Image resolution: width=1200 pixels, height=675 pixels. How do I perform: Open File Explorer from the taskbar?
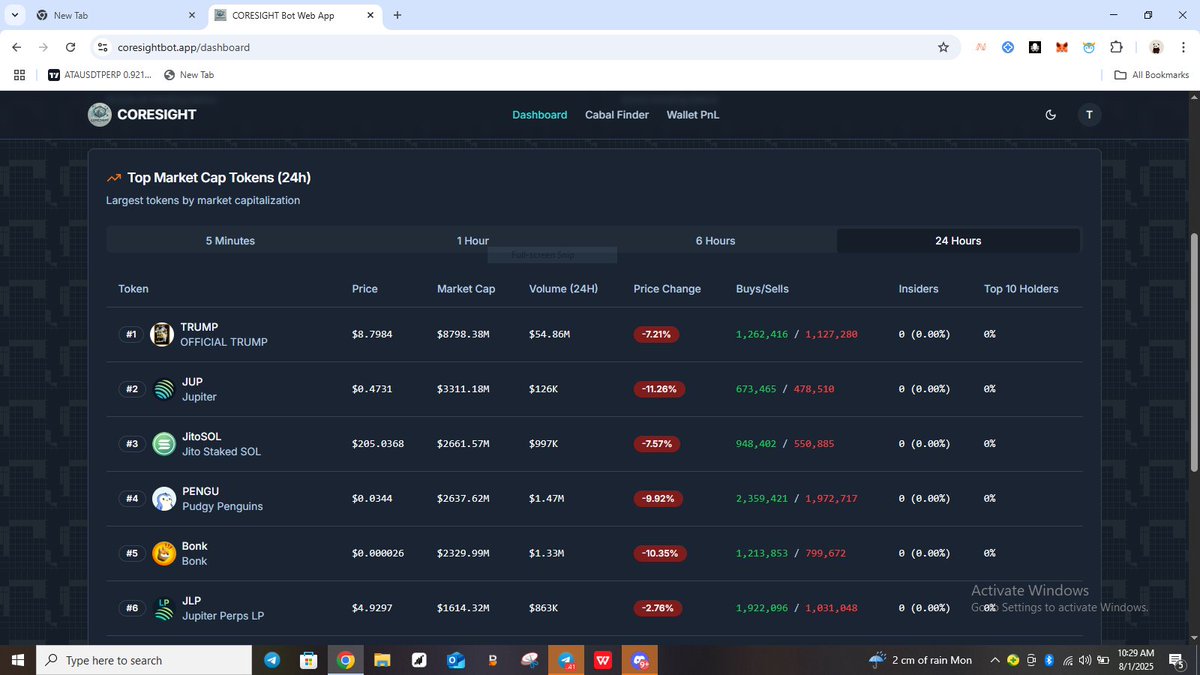[382, 660]
